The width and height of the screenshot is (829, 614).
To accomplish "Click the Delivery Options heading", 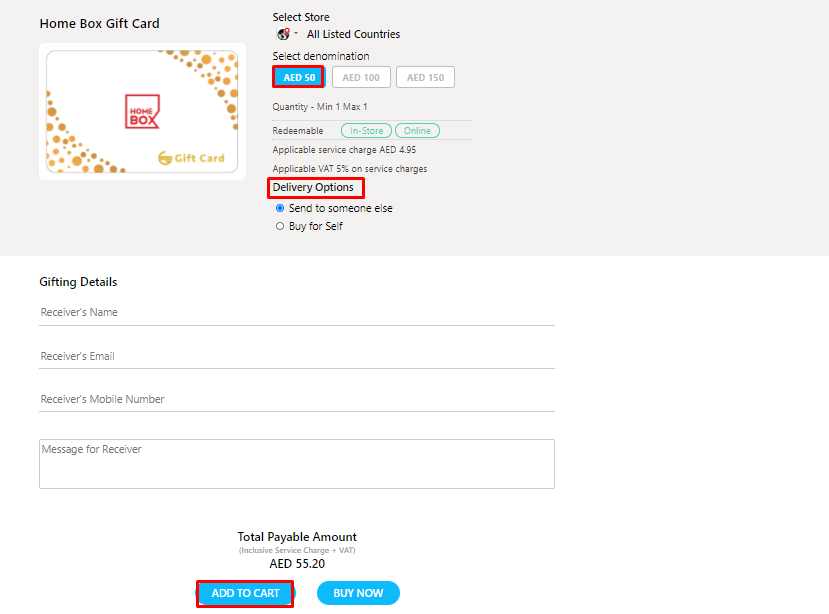I will pos(313,187).
